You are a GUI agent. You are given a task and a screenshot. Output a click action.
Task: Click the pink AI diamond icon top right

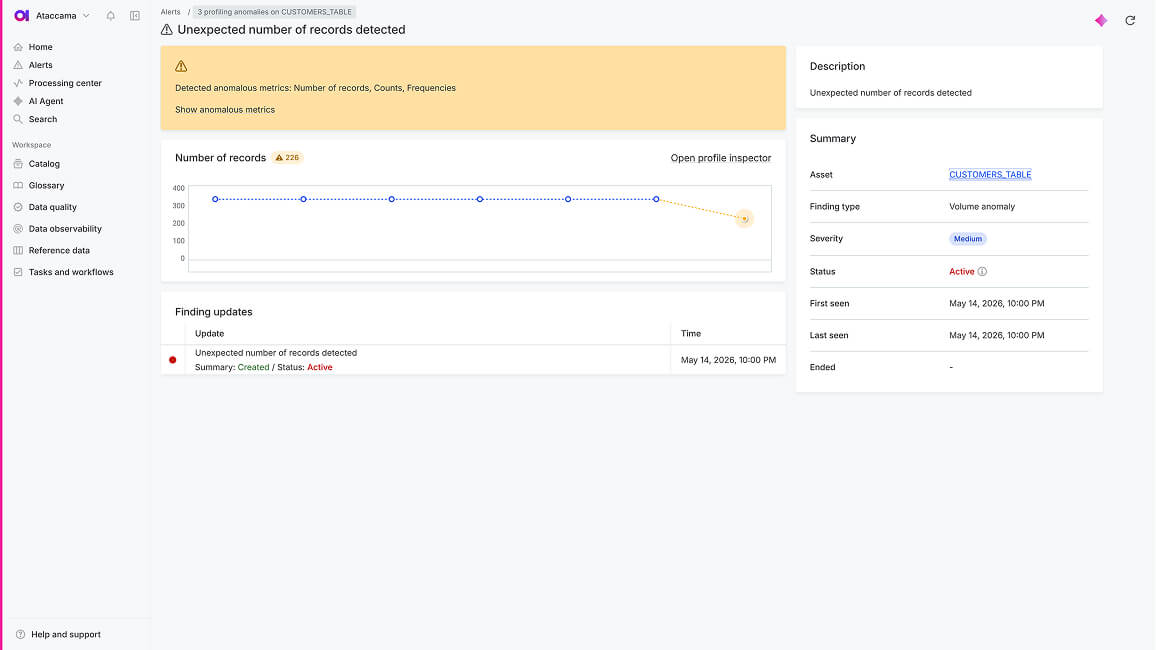tap(1101, 21)
